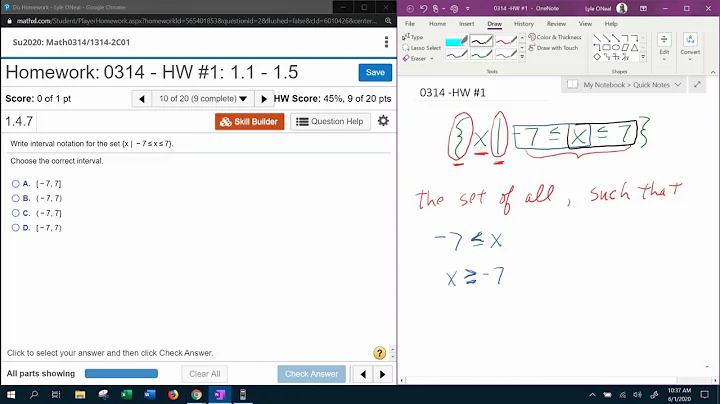Select the blue pen
Screen dimensions: 720x404
[456, 55]
